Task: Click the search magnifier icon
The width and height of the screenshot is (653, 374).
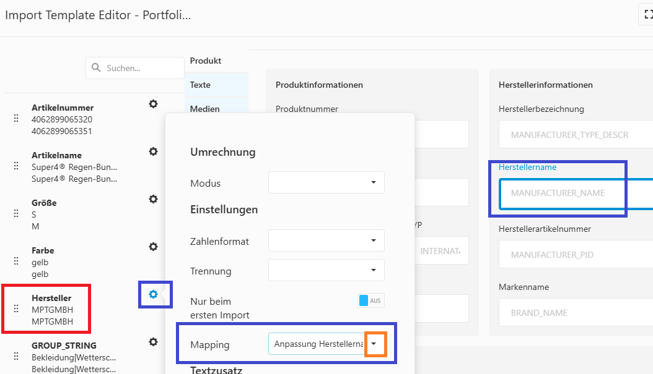Action: (x=96, y=67)
